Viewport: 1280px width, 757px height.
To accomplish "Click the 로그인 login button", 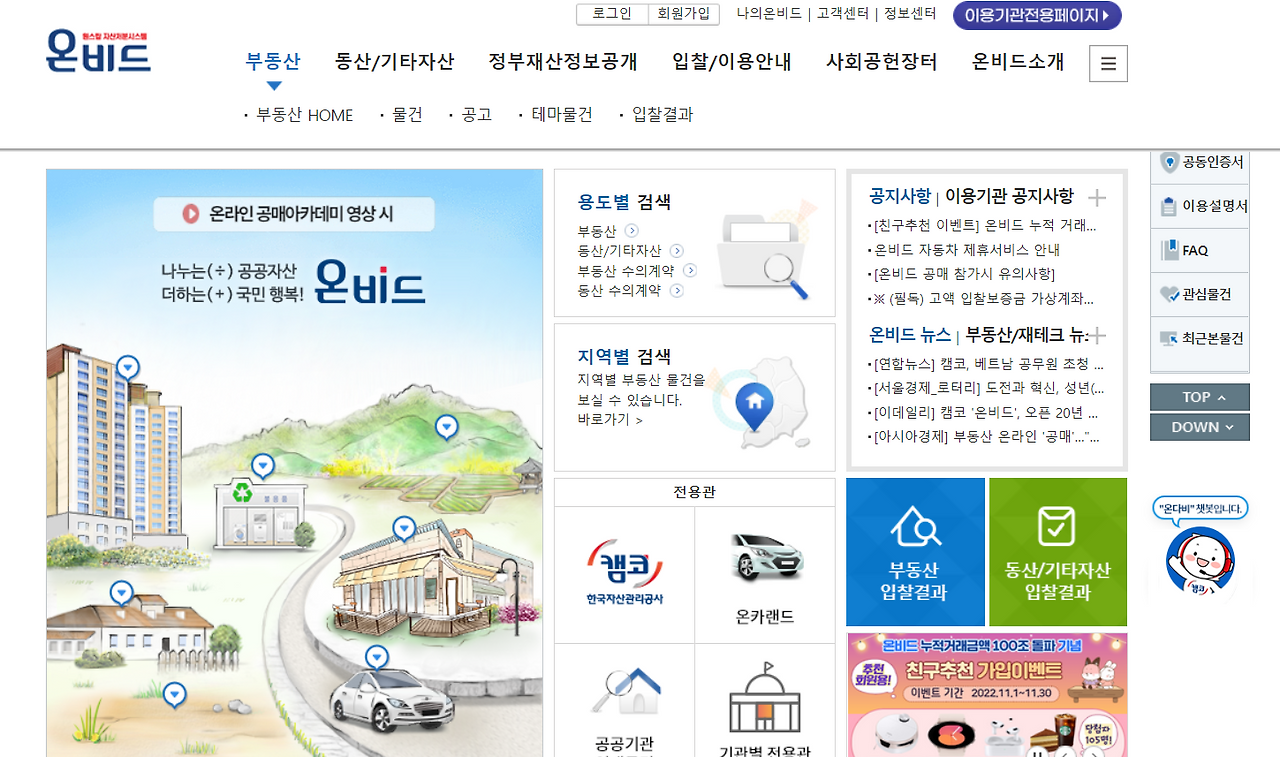I will coord(611,16).
